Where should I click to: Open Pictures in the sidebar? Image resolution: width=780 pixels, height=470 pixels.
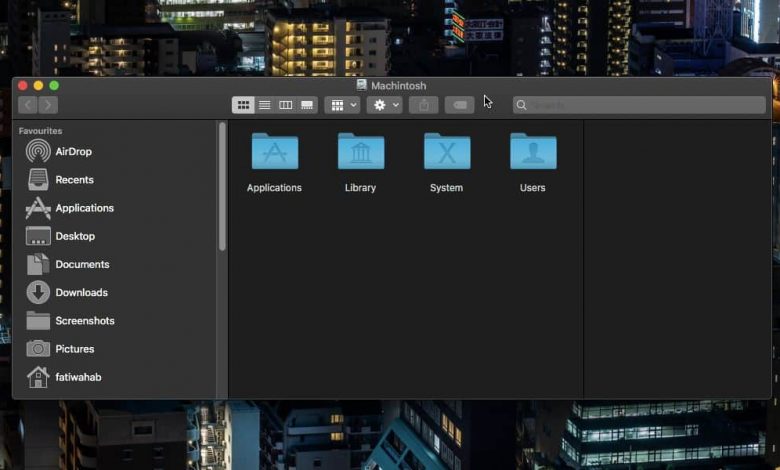click(x=60, y=349)
